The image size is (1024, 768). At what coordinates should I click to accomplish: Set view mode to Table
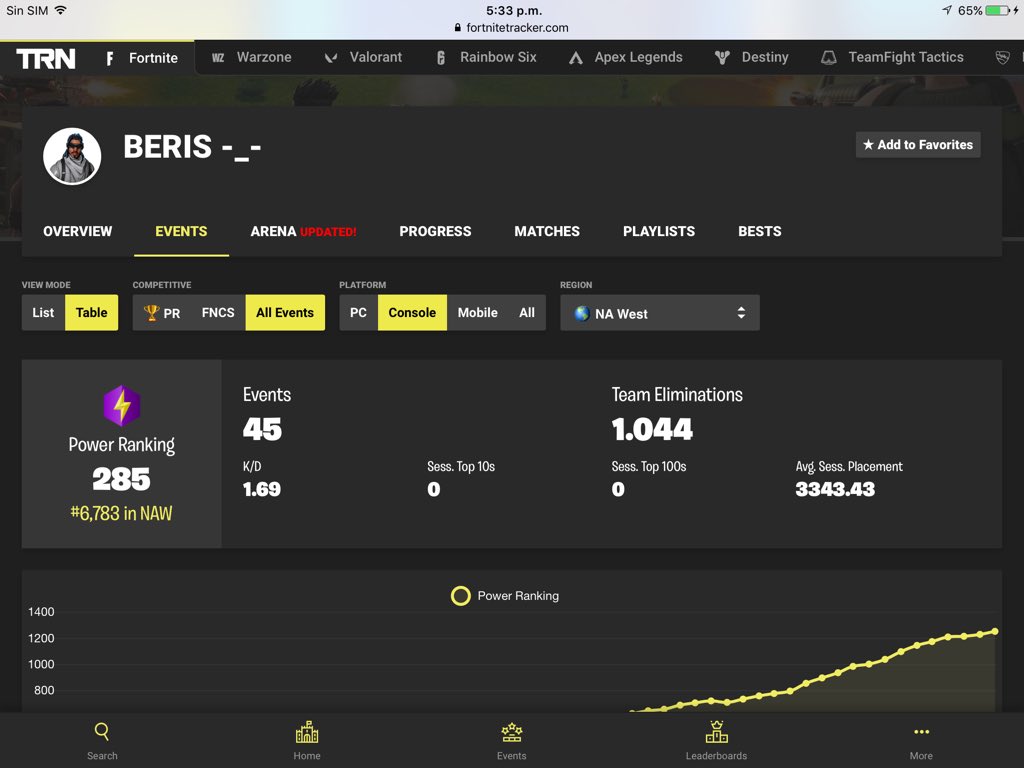tap(91, 313)
